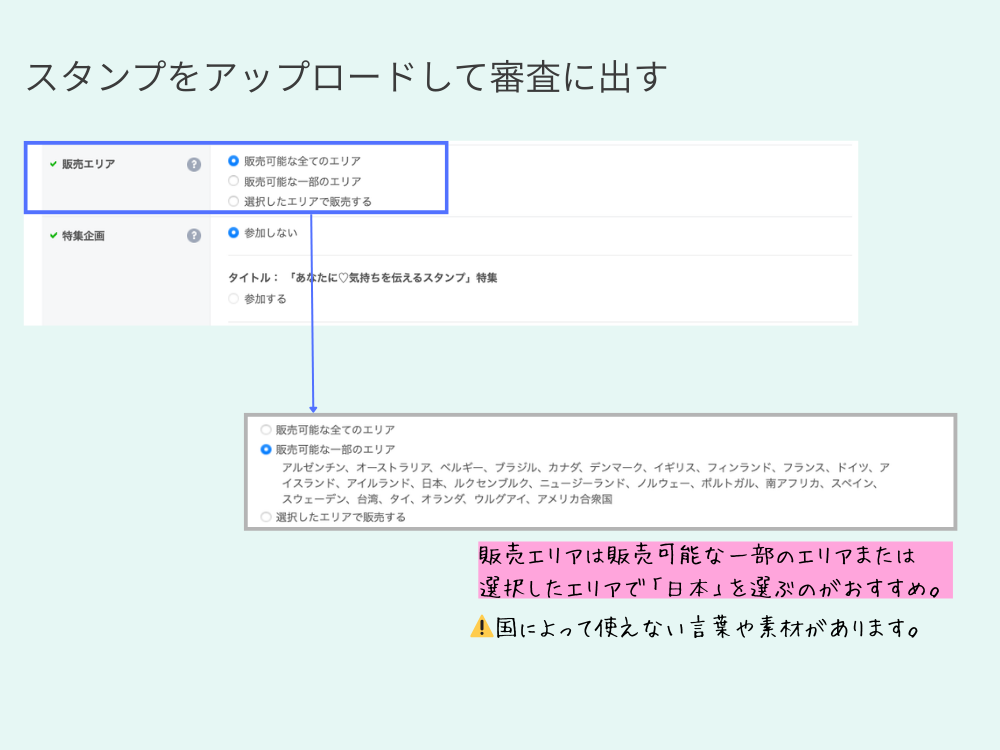Choose the 参加する radio option
This screenshot has height=750, width=1000.
click(234, 298)
